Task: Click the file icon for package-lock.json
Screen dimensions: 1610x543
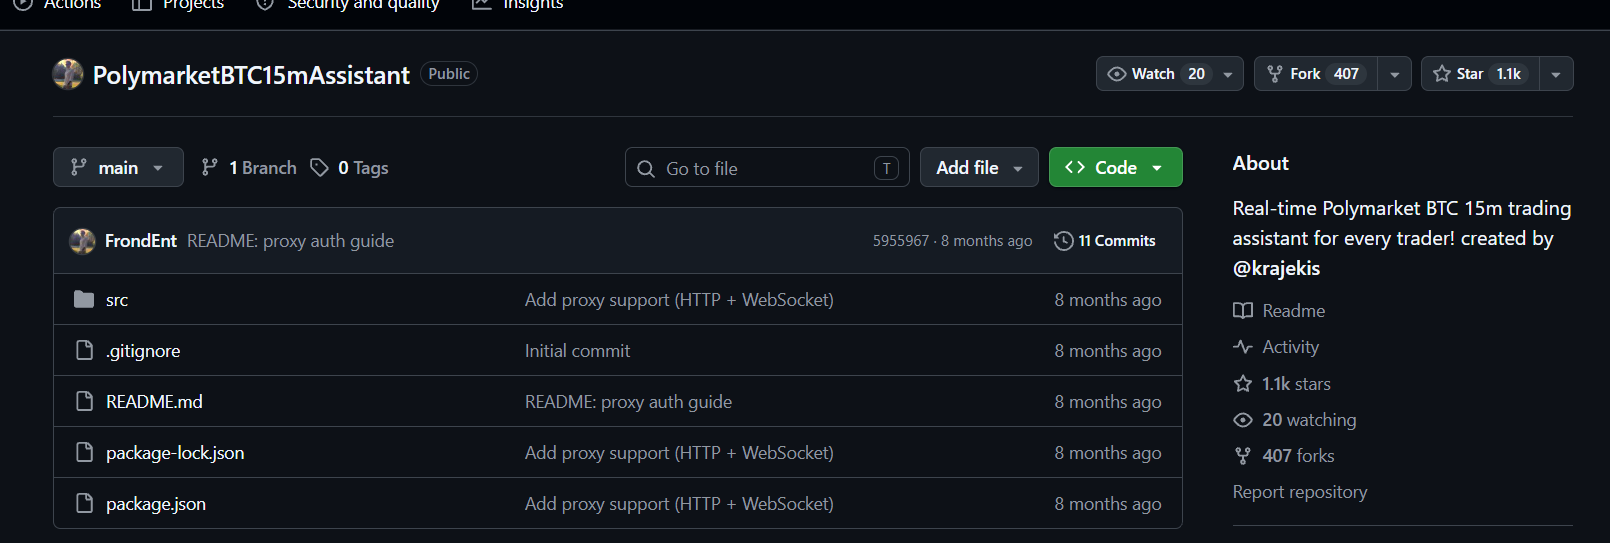Action: [x=85, y=452]
